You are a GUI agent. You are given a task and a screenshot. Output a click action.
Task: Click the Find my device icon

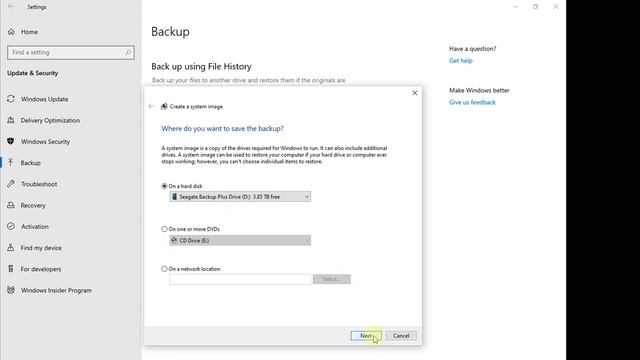[x=11, y=247]
